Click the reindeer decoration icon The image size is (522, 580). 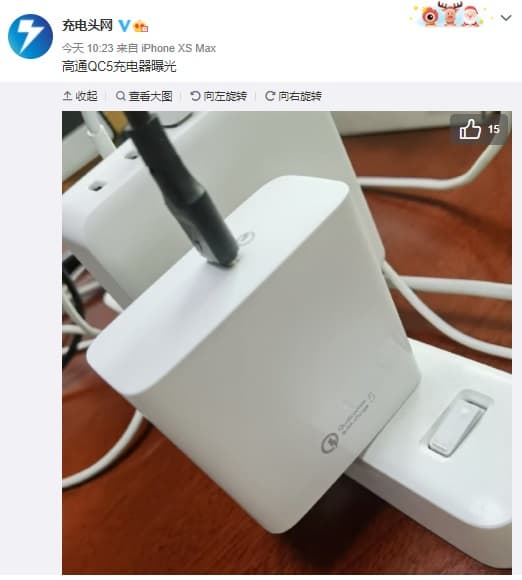pos(451,13)
